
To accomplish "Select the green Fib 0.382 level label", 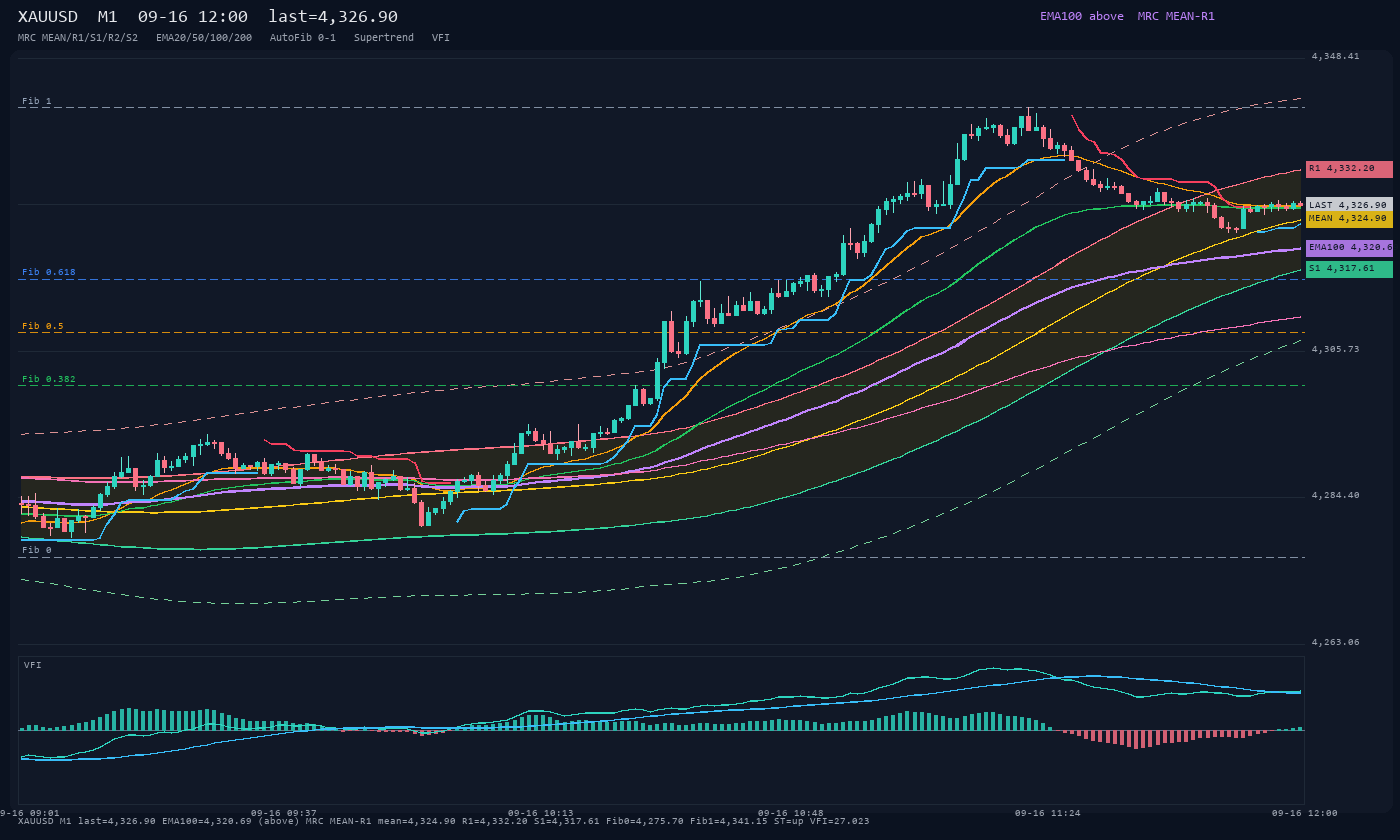I will click(x=49, y=379).
